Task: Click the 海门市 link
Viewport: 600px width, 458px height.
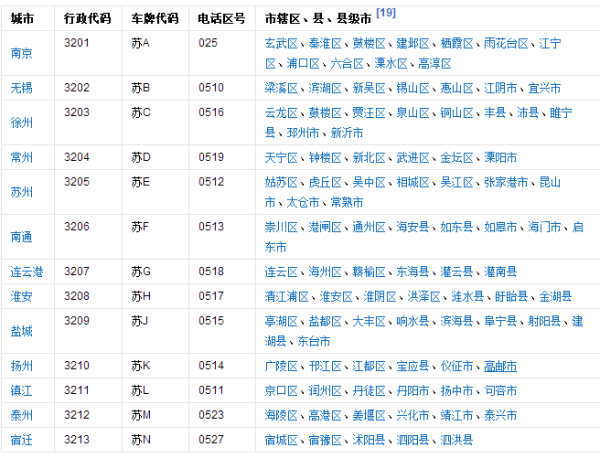Action: point(545,227)
